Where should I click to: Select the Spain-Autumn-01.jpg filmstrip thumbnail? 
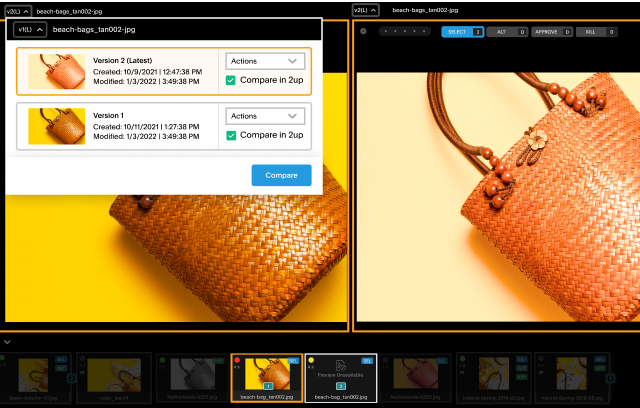pyautogui.click(x=36, y=378)
